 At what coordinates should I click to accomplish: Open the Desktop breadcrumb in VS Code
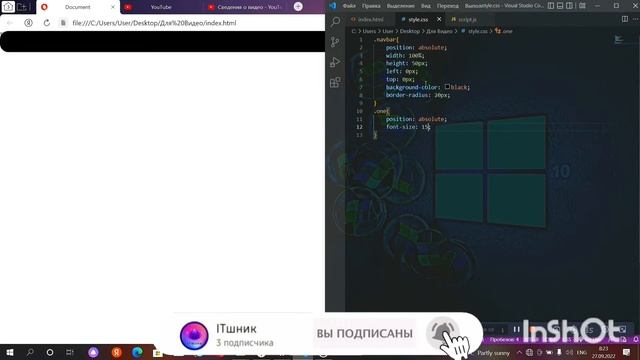tap(409, 31)
